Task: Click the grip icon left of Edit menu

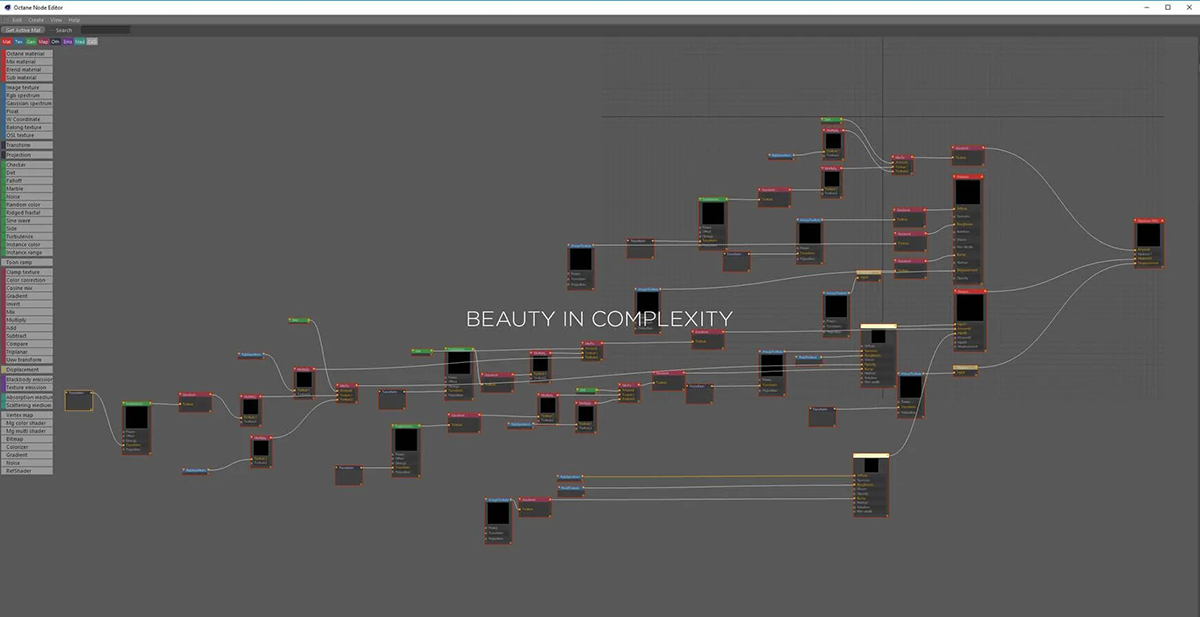Action: coord(4,20)
